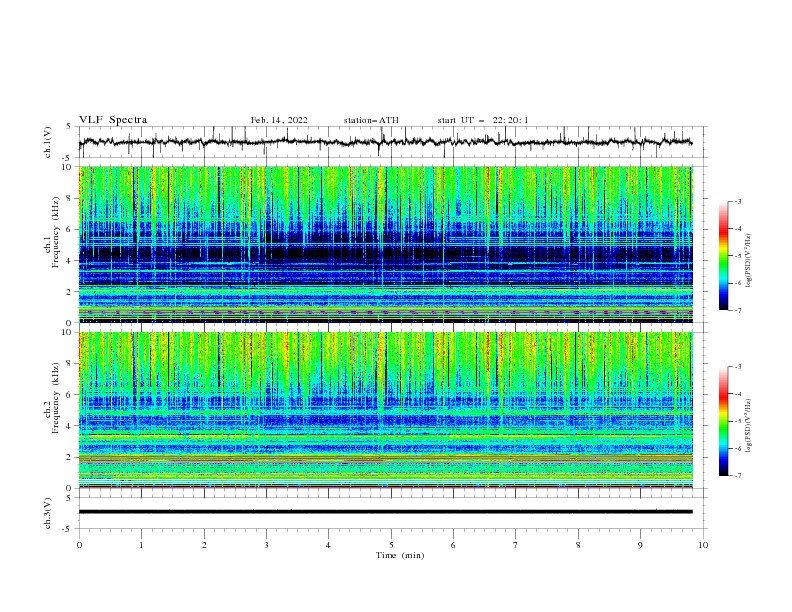Click the ch.1 colorbar "-3" label
Image resolution: width=792 pixels, height=612 pixels.
tap(738, 201)
